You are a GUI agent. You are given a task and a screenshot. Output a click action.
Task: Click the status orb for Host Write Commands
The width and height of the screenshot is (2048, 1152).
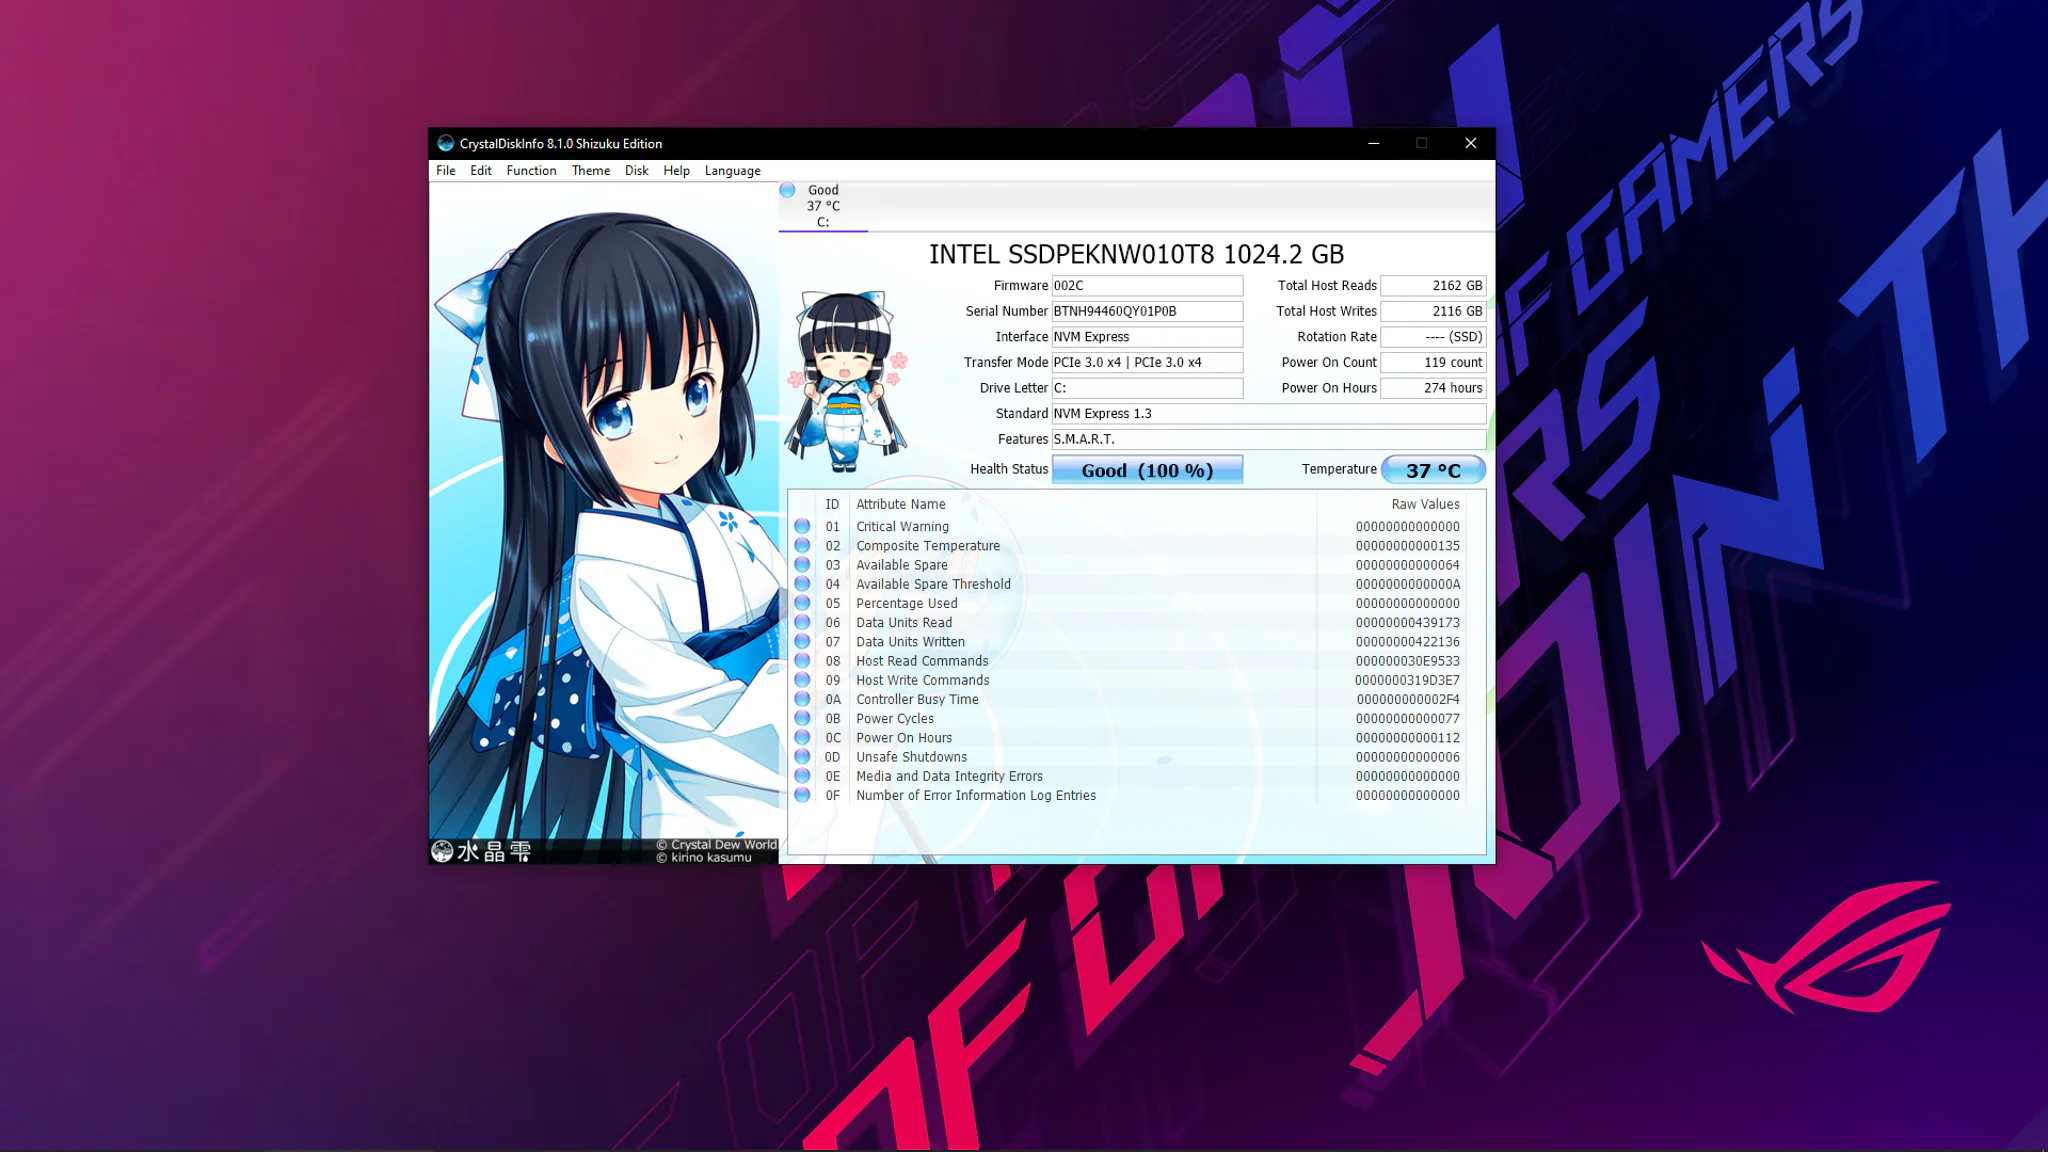(x=802, y=680)
